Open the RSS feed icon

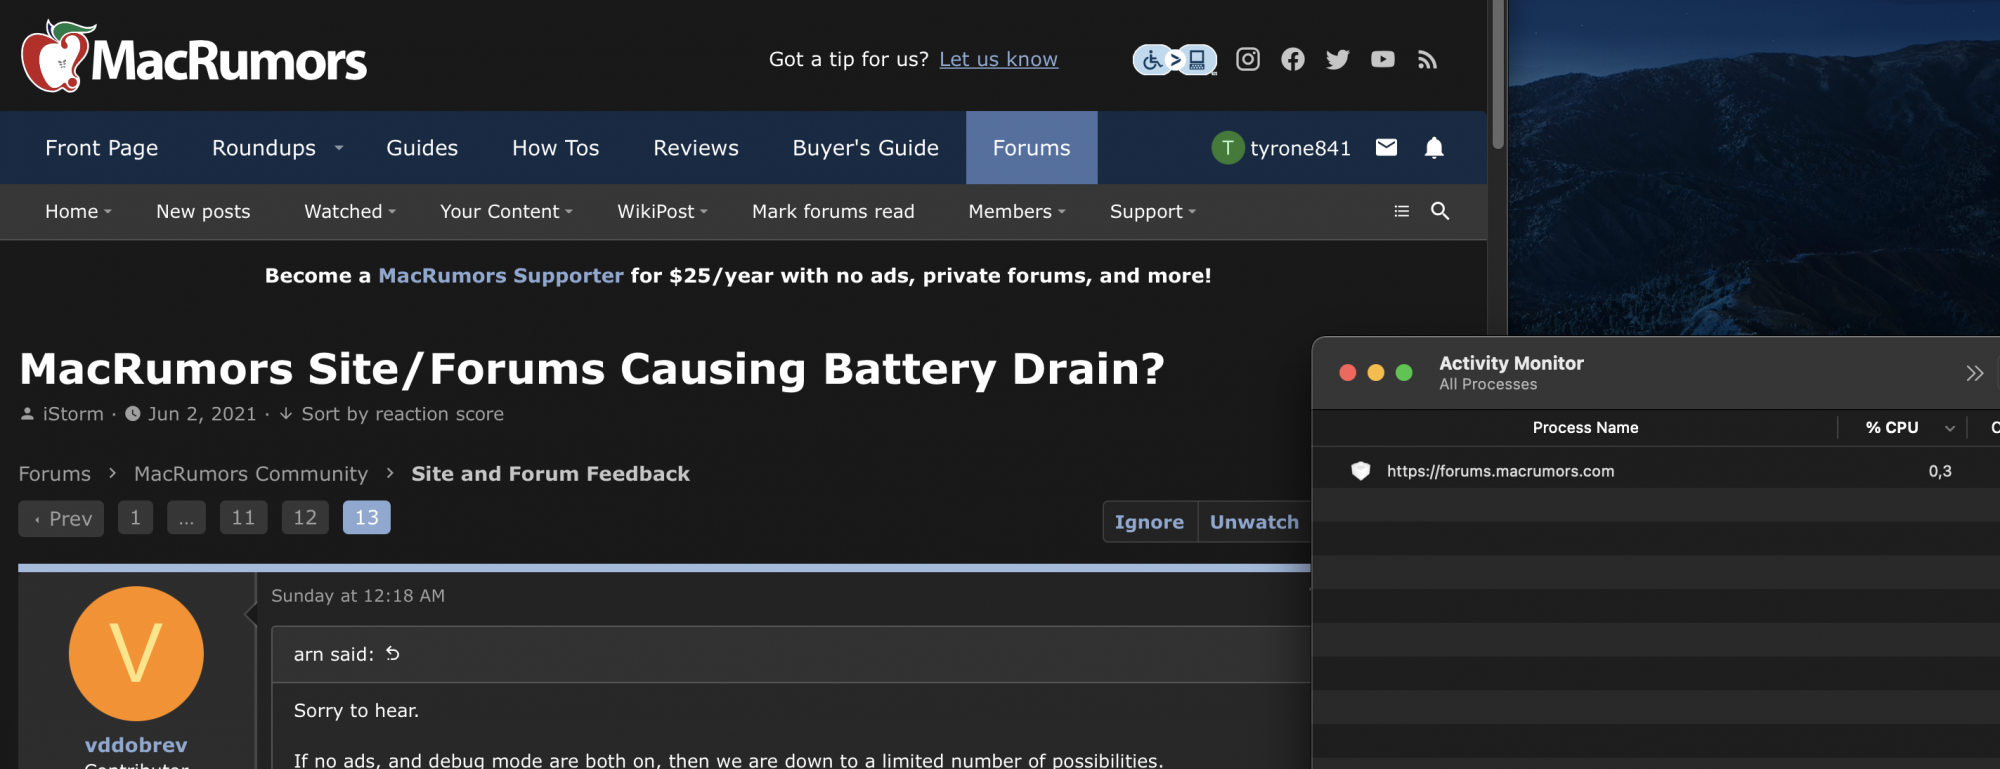pos(1427,60)
